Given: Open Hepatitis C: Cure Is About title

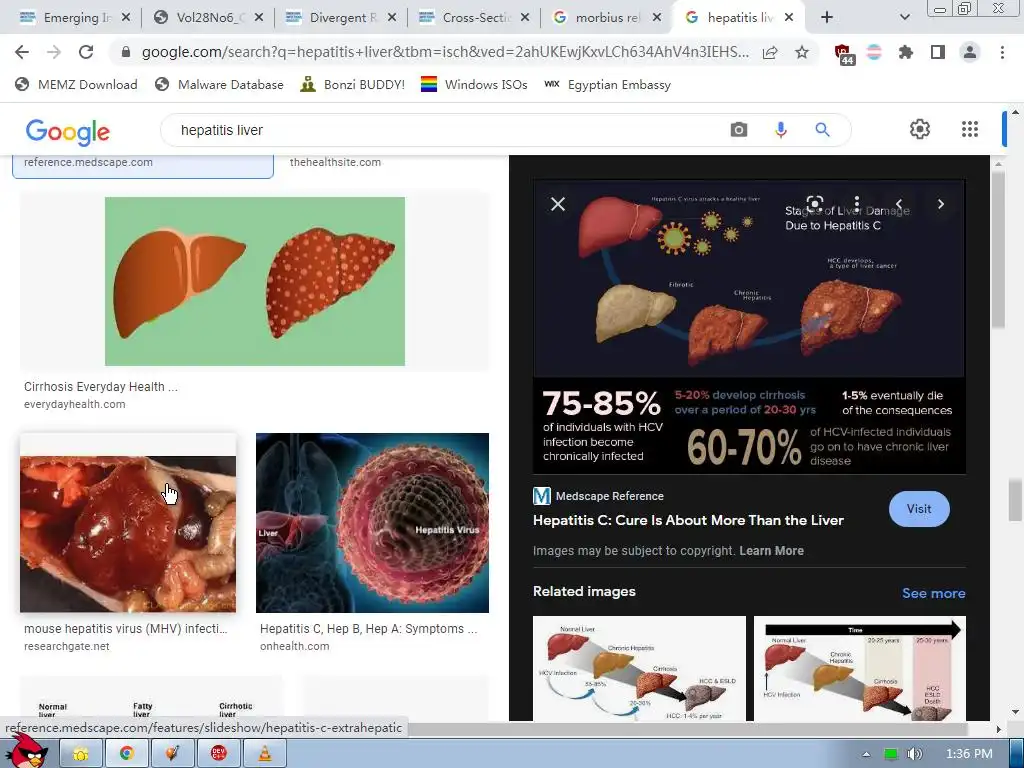Looking at the screenshot, I should pos(688,520).
